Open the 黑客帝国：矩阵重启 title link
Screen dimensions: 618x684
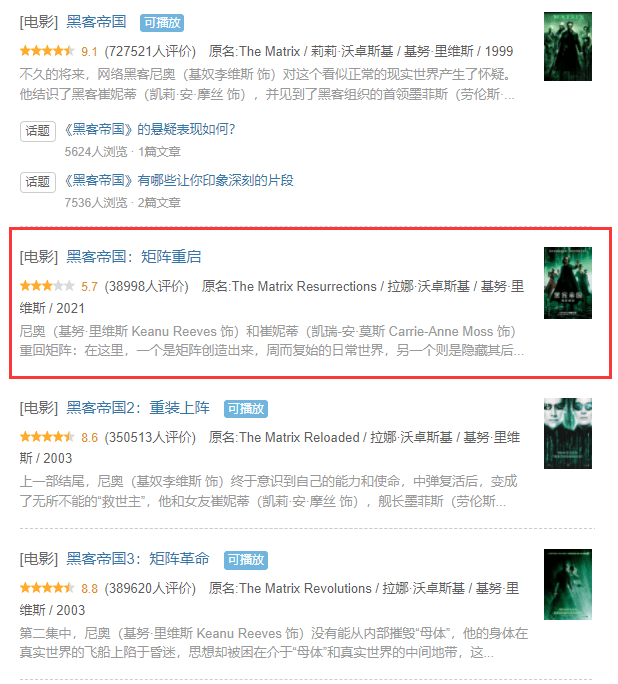[x=133, y=256]
